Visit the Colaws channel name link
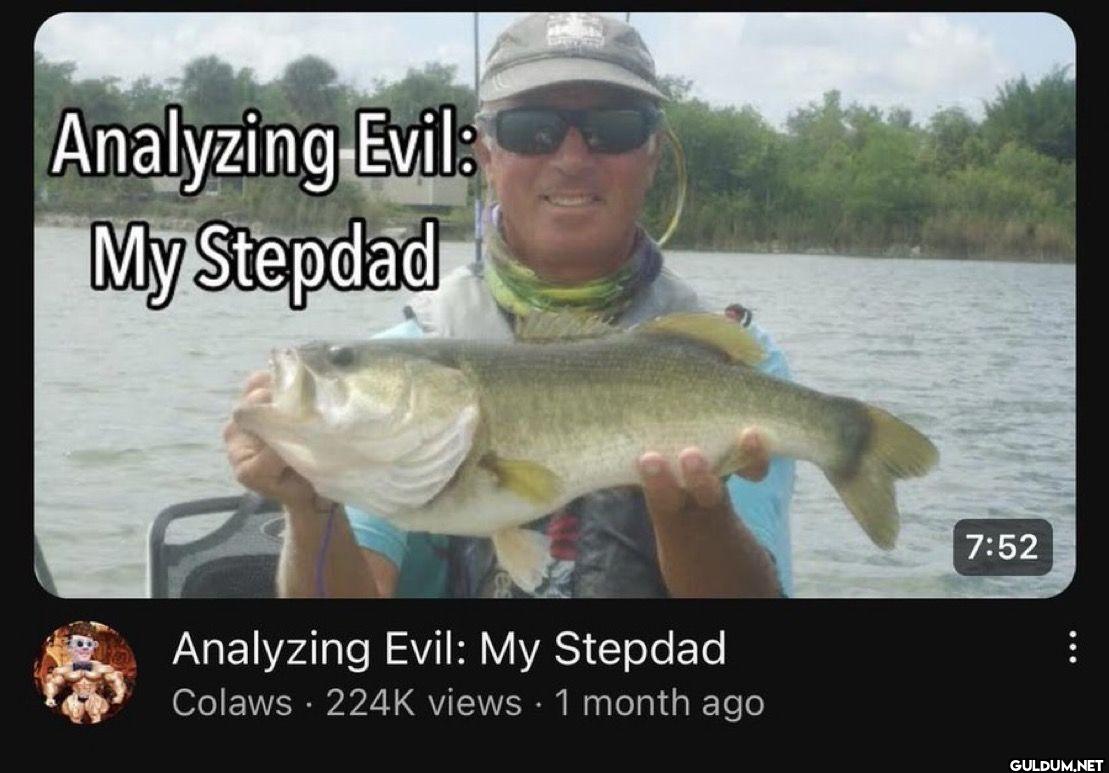This screenshot has height=773, width=1109. coord(232,703)
